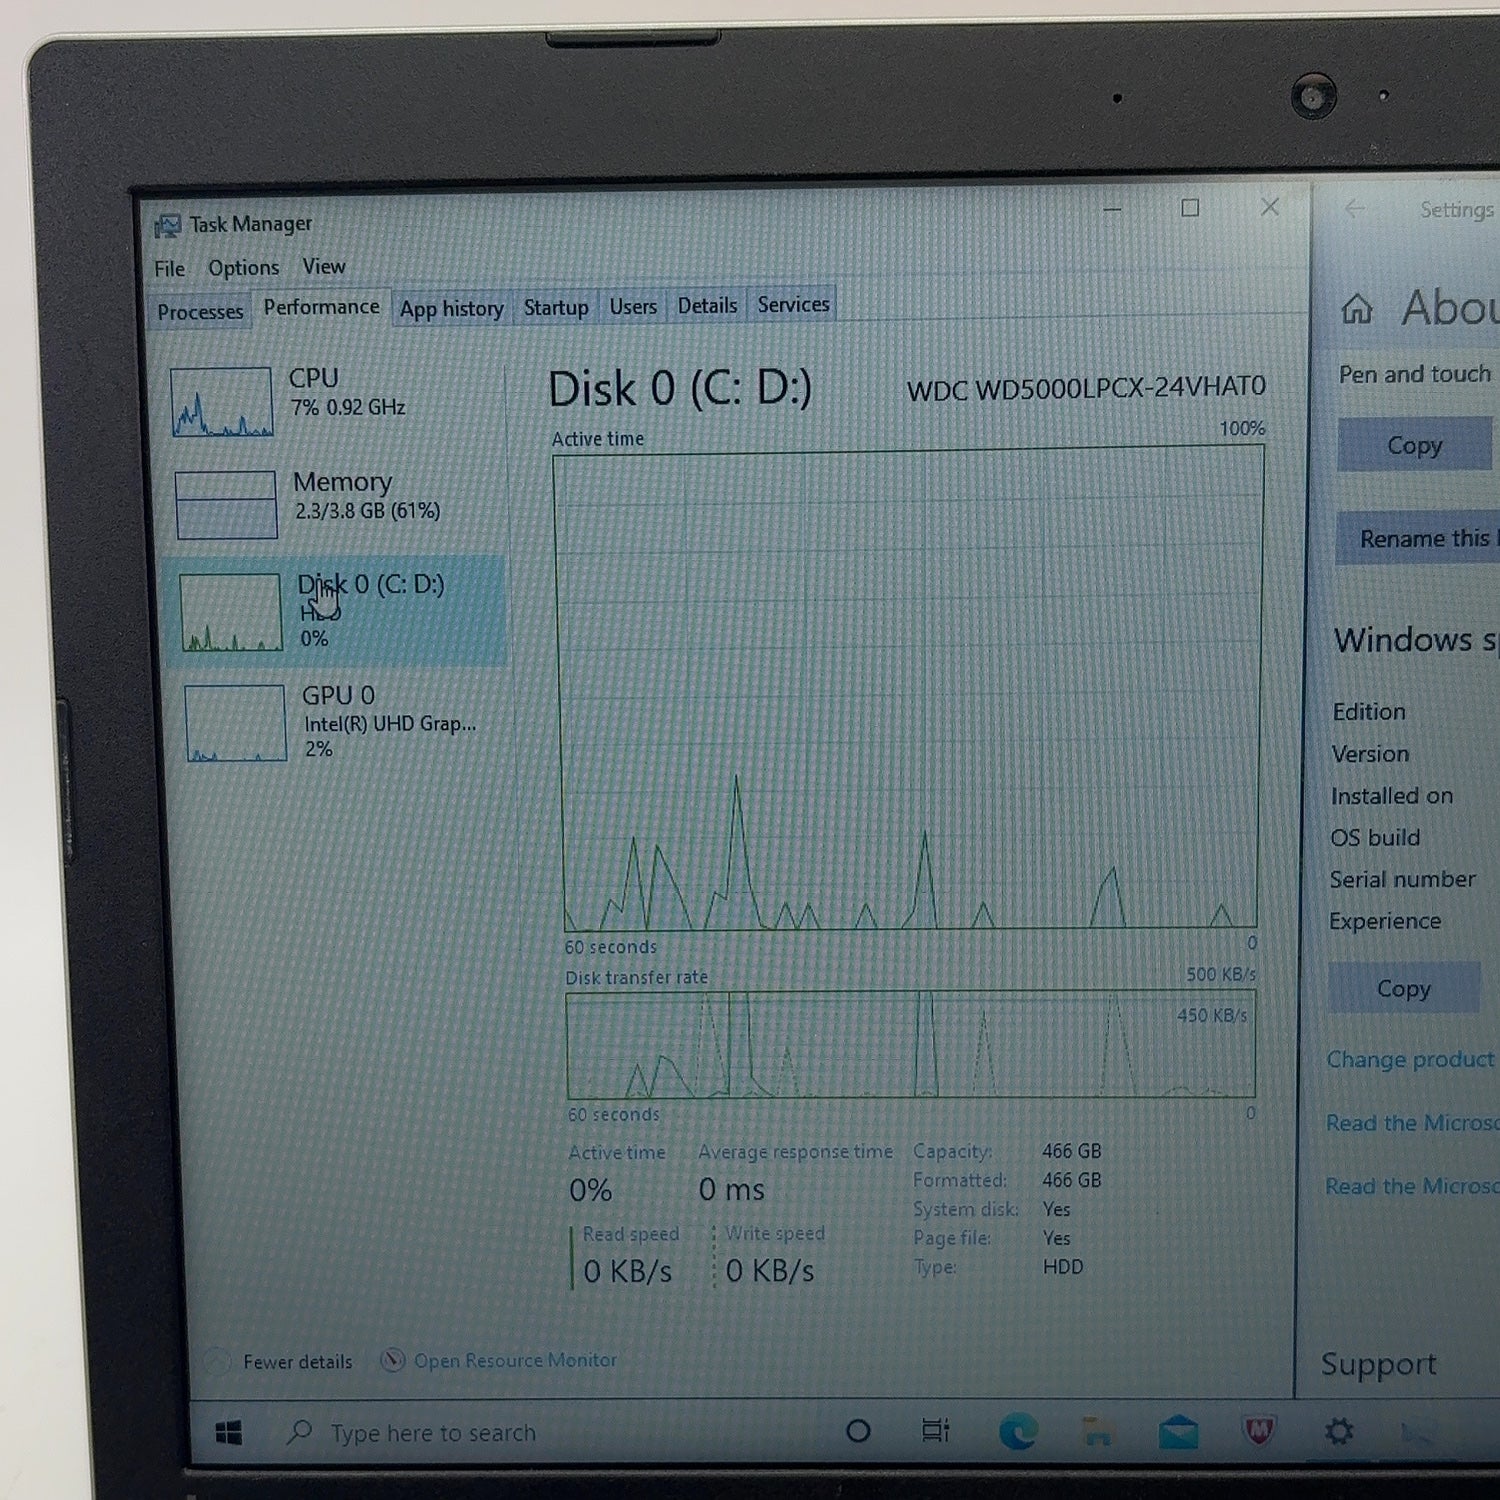Click the Capacity 466 GB value
Screen dimensions: 1500x1500
point(1071,1151)
